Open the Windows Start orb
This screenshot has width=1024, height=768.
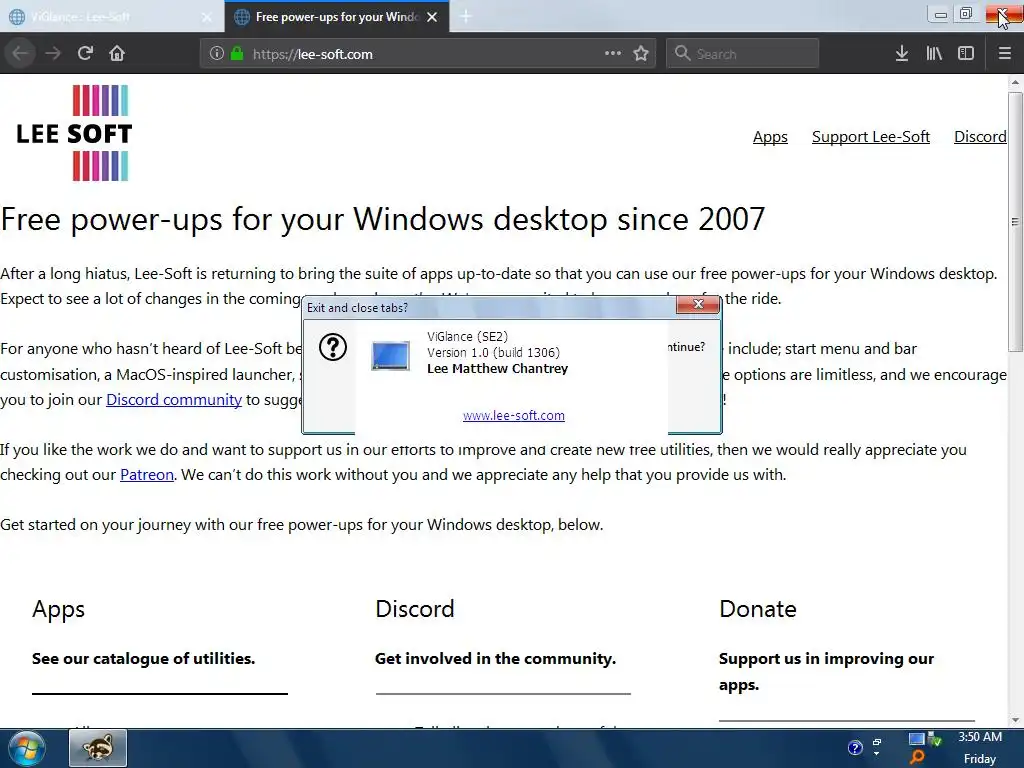[26, 748]
